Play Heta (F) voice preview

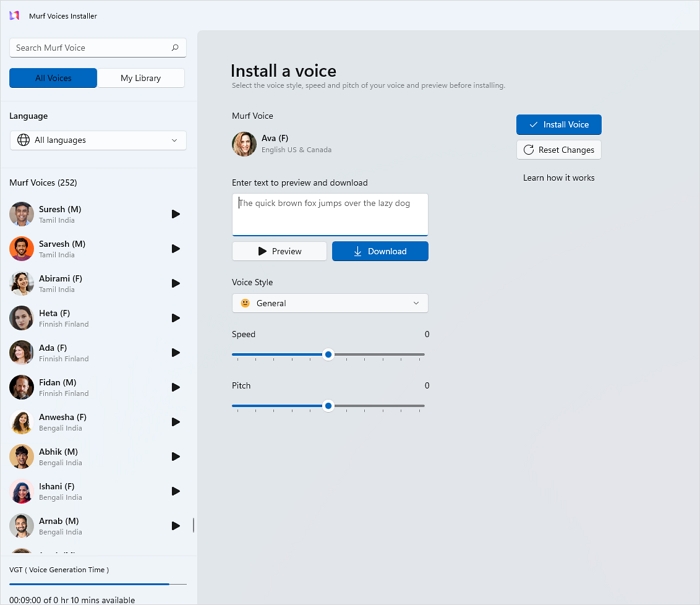(176, 318)
